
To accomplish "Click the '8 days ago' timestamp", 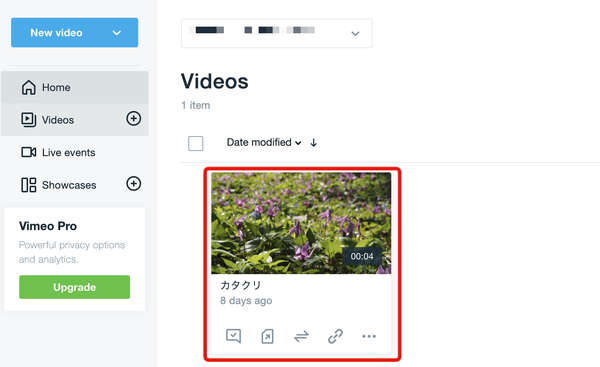I will point(246,301).
